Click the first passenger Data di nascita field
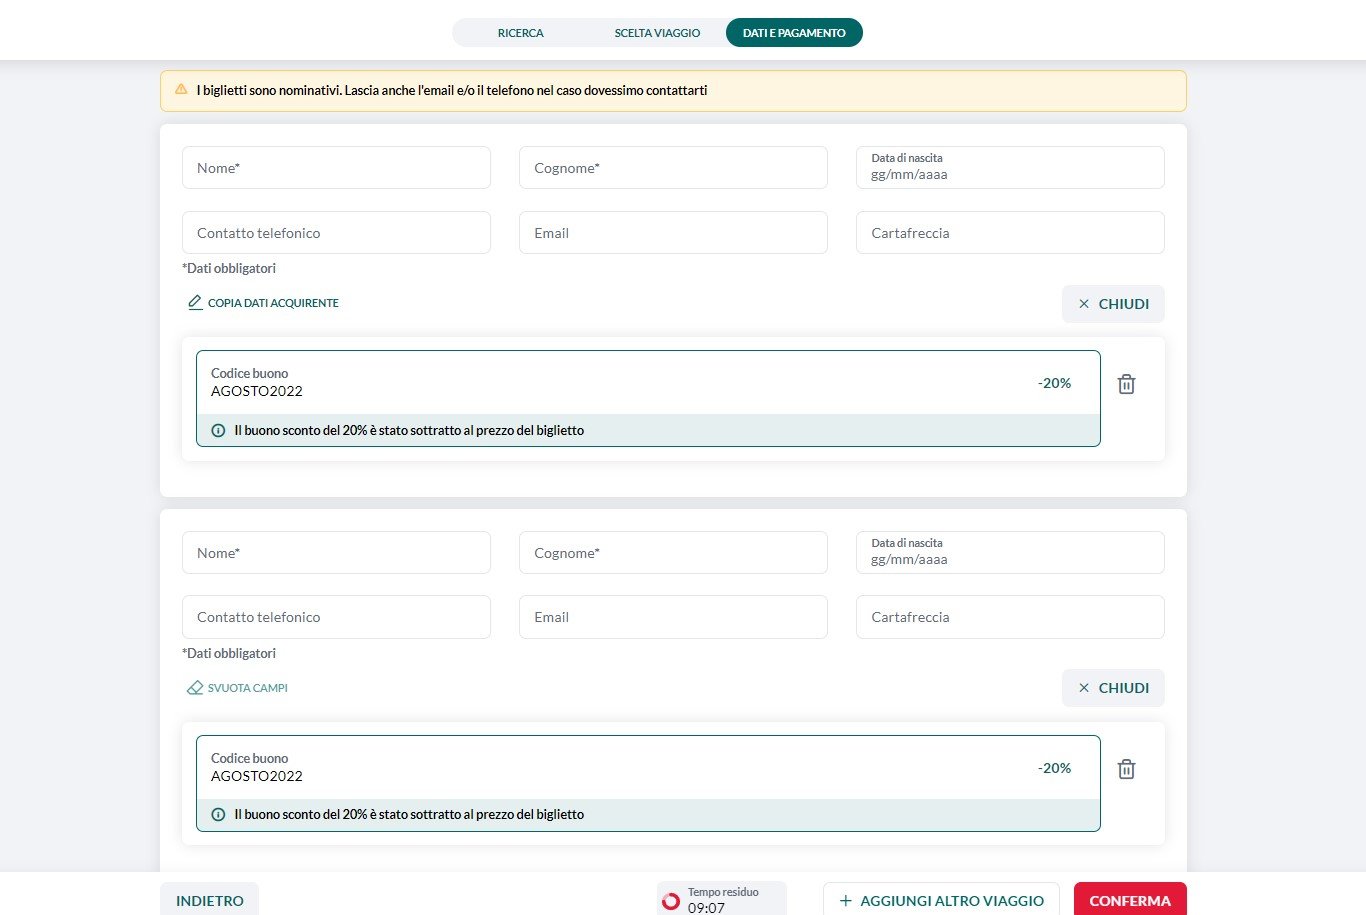Image resolution: width=1366 pixels, height=915 pixels. tap(1010, 168)
